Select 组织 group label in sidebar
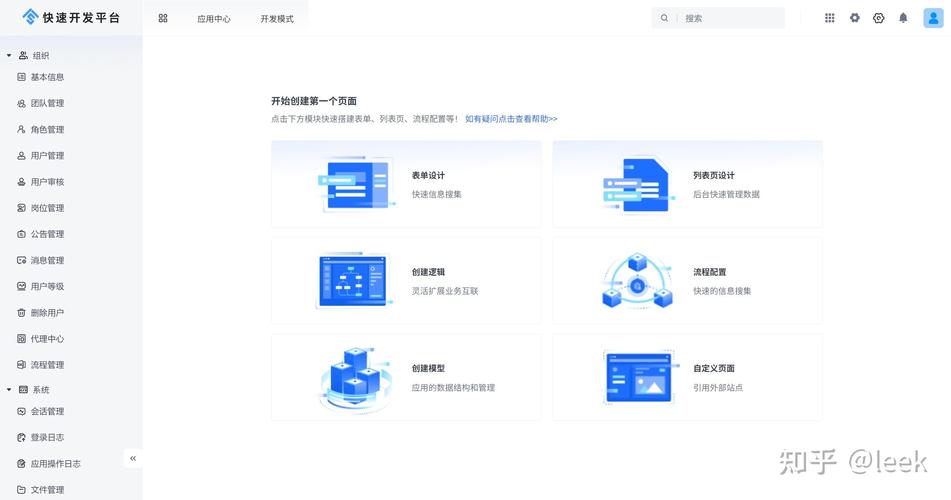This screenshot has height=500, width=951. [x=41, y=55]
